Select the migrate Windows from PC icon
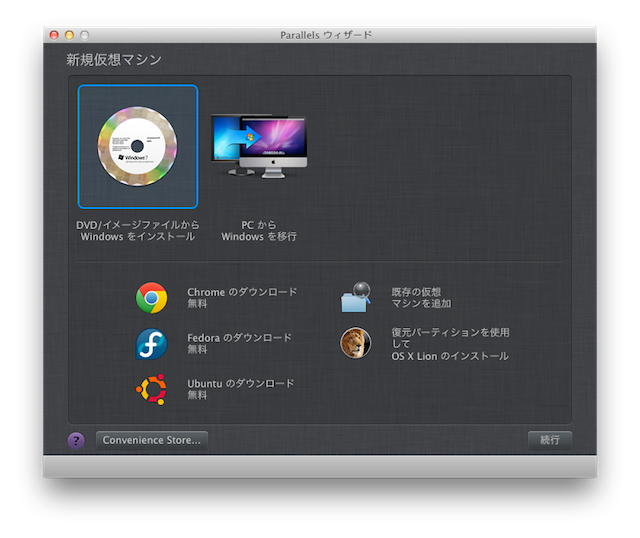The width and height of the screenshot is (640, 538). (x=259, y=146)
